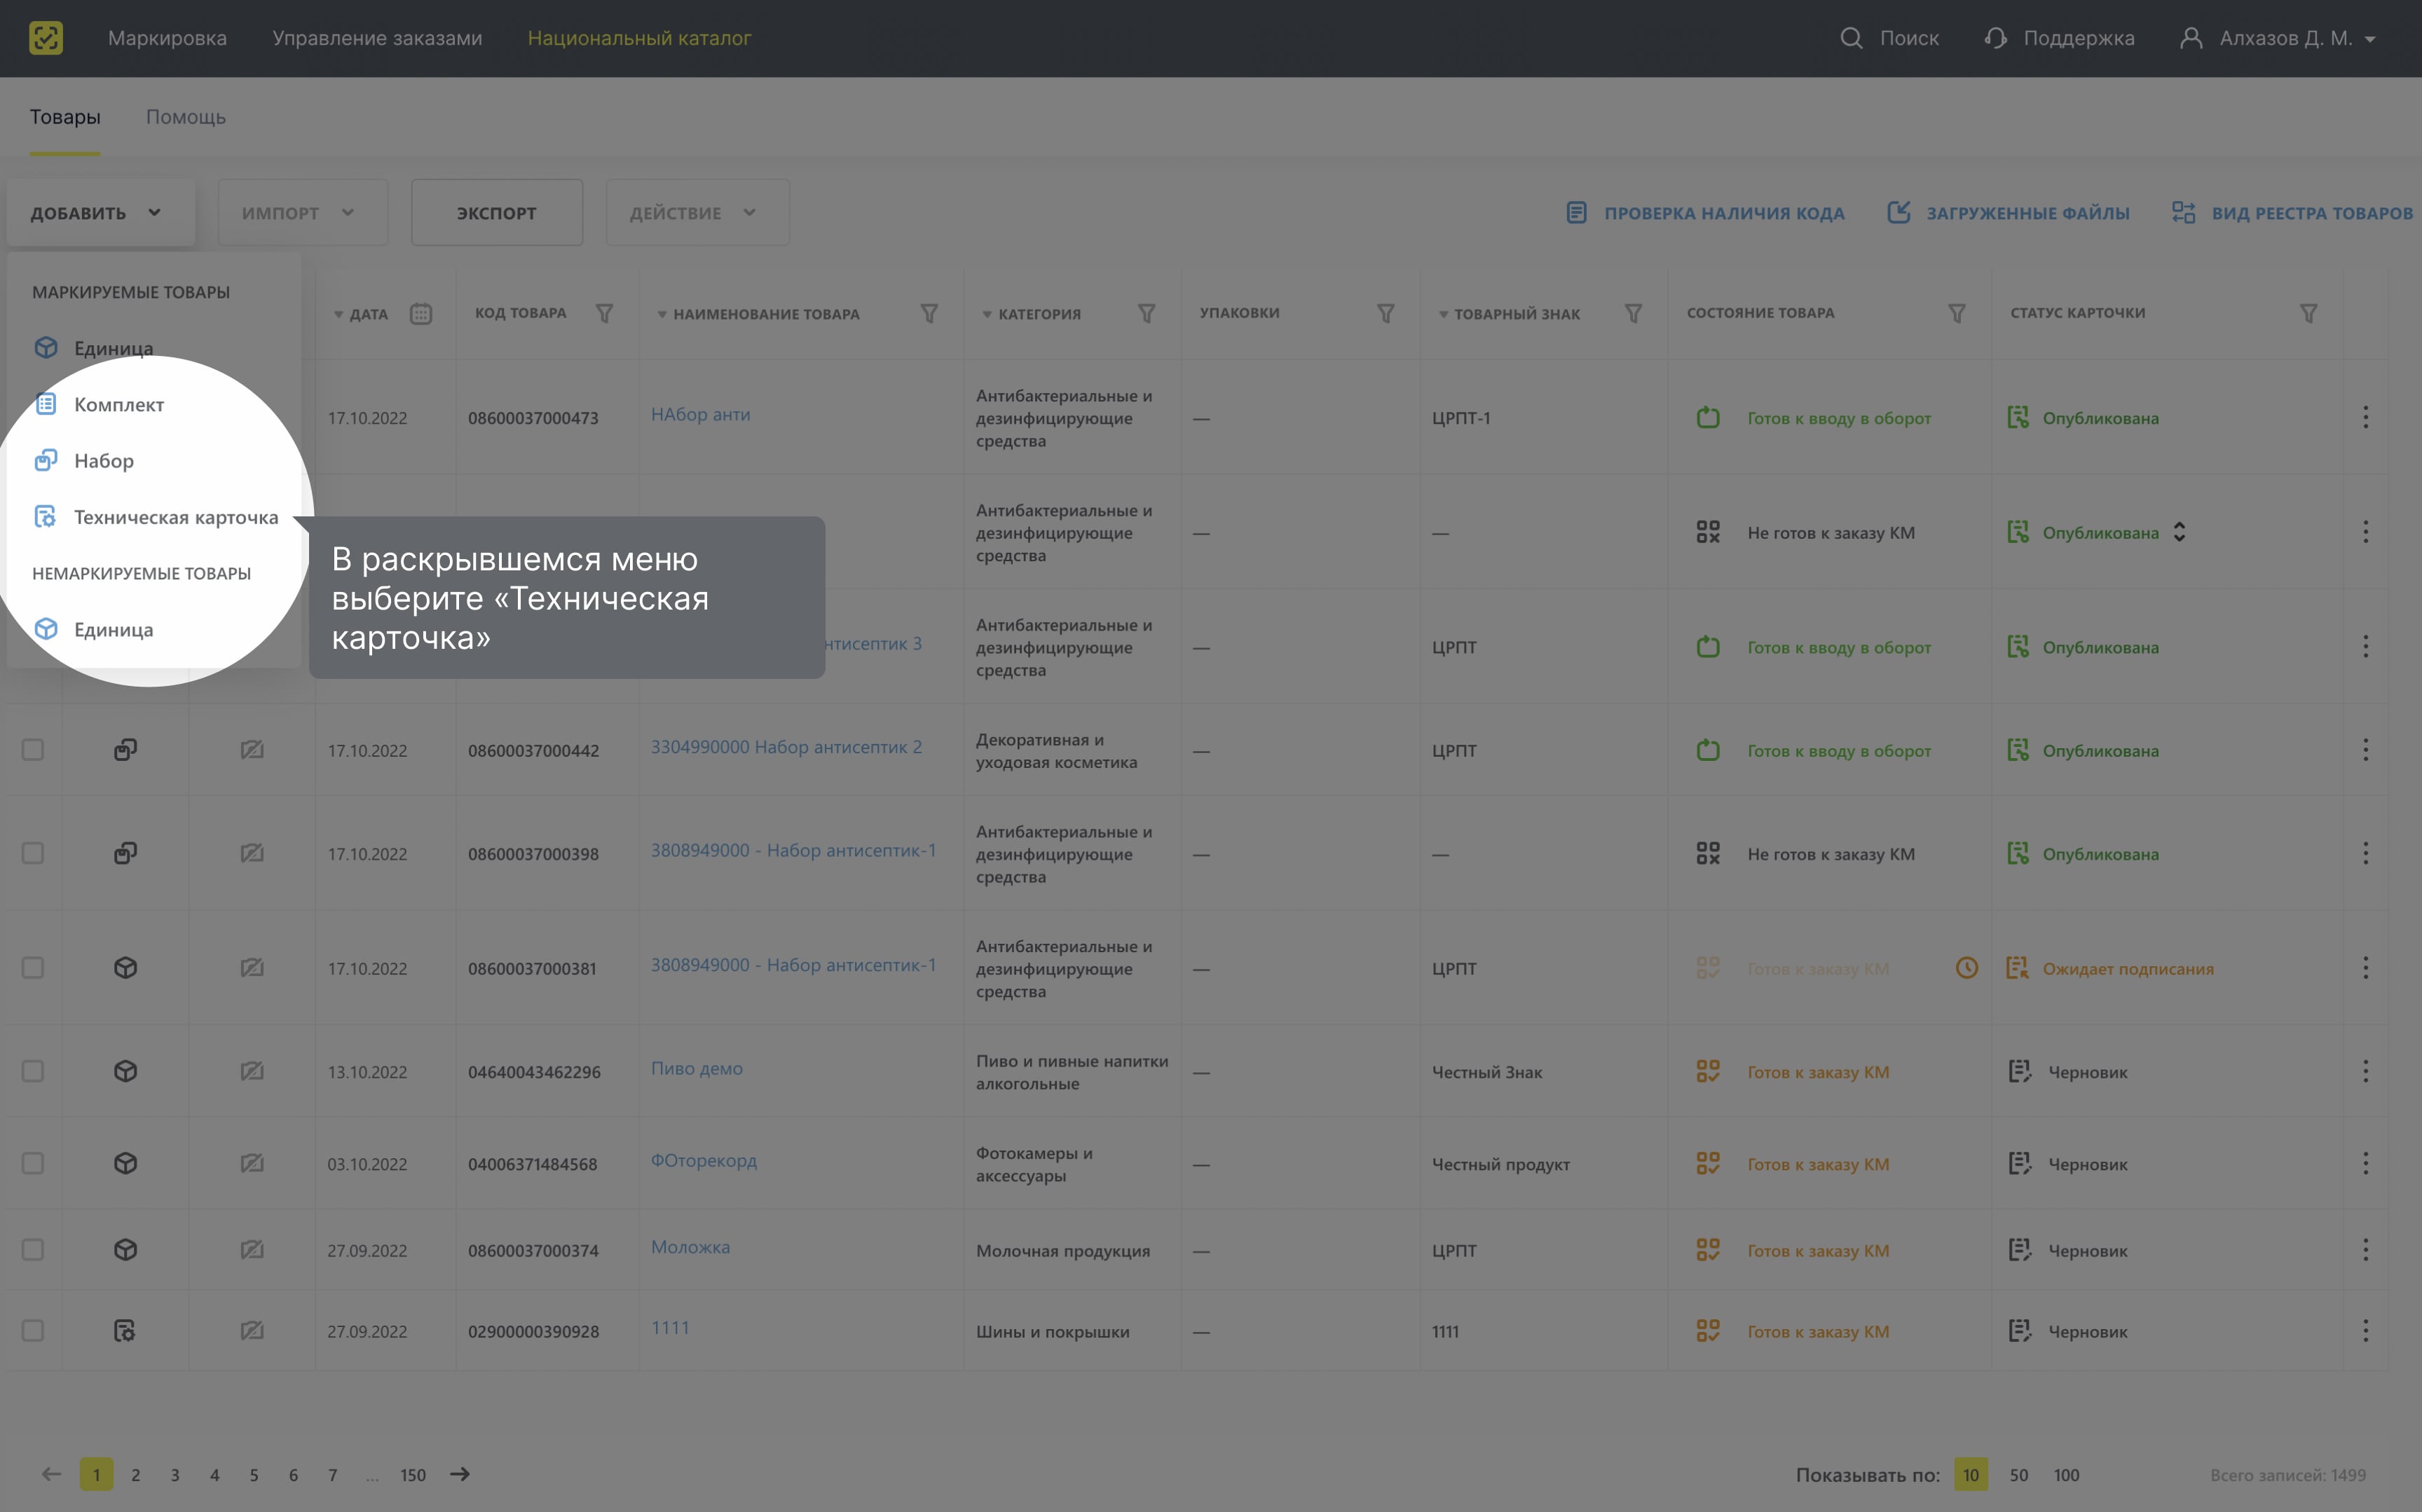
Task: Click the Честный Знак logo icon
Action: coord(46,38)
